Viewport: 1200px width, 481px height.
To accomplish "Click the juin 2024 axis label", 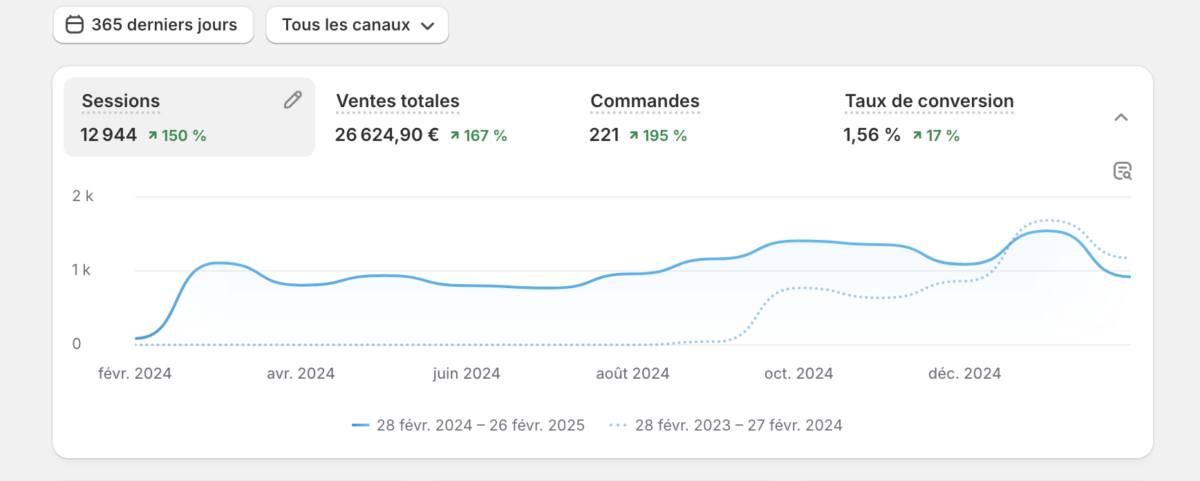I will point(466,374).
